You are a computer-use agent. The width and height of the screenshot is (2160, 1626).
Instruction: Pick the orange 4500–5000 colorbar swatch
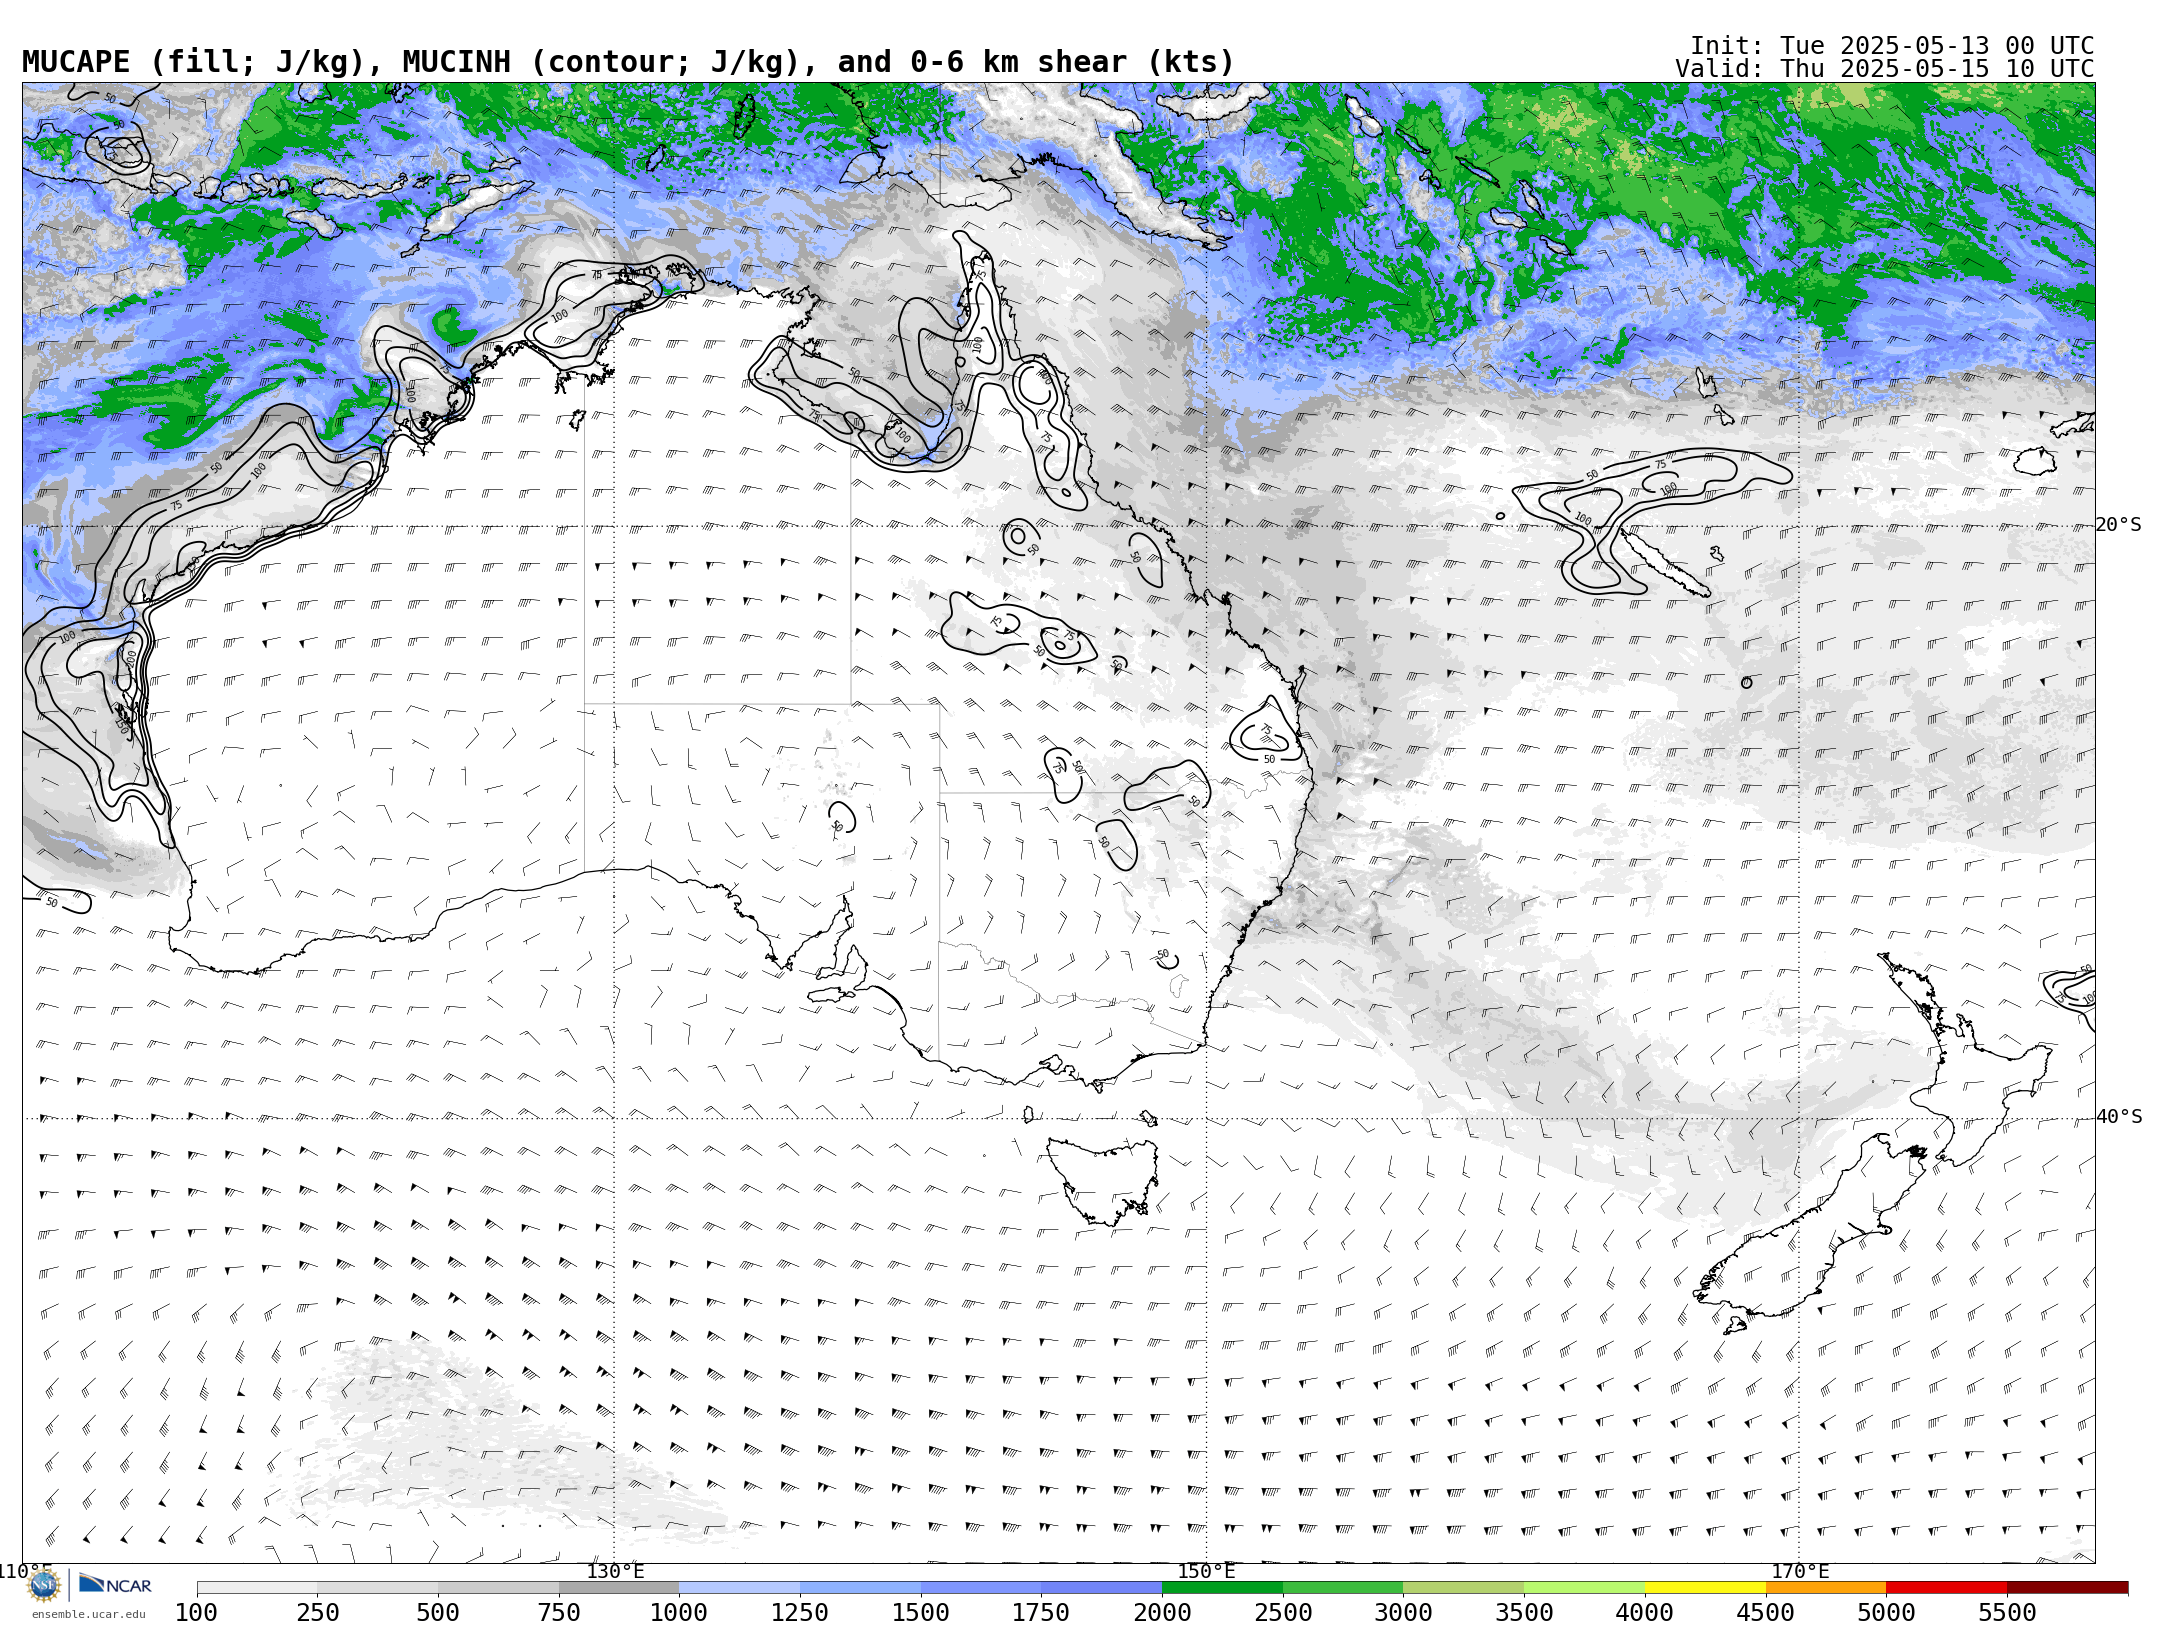1826,1588
